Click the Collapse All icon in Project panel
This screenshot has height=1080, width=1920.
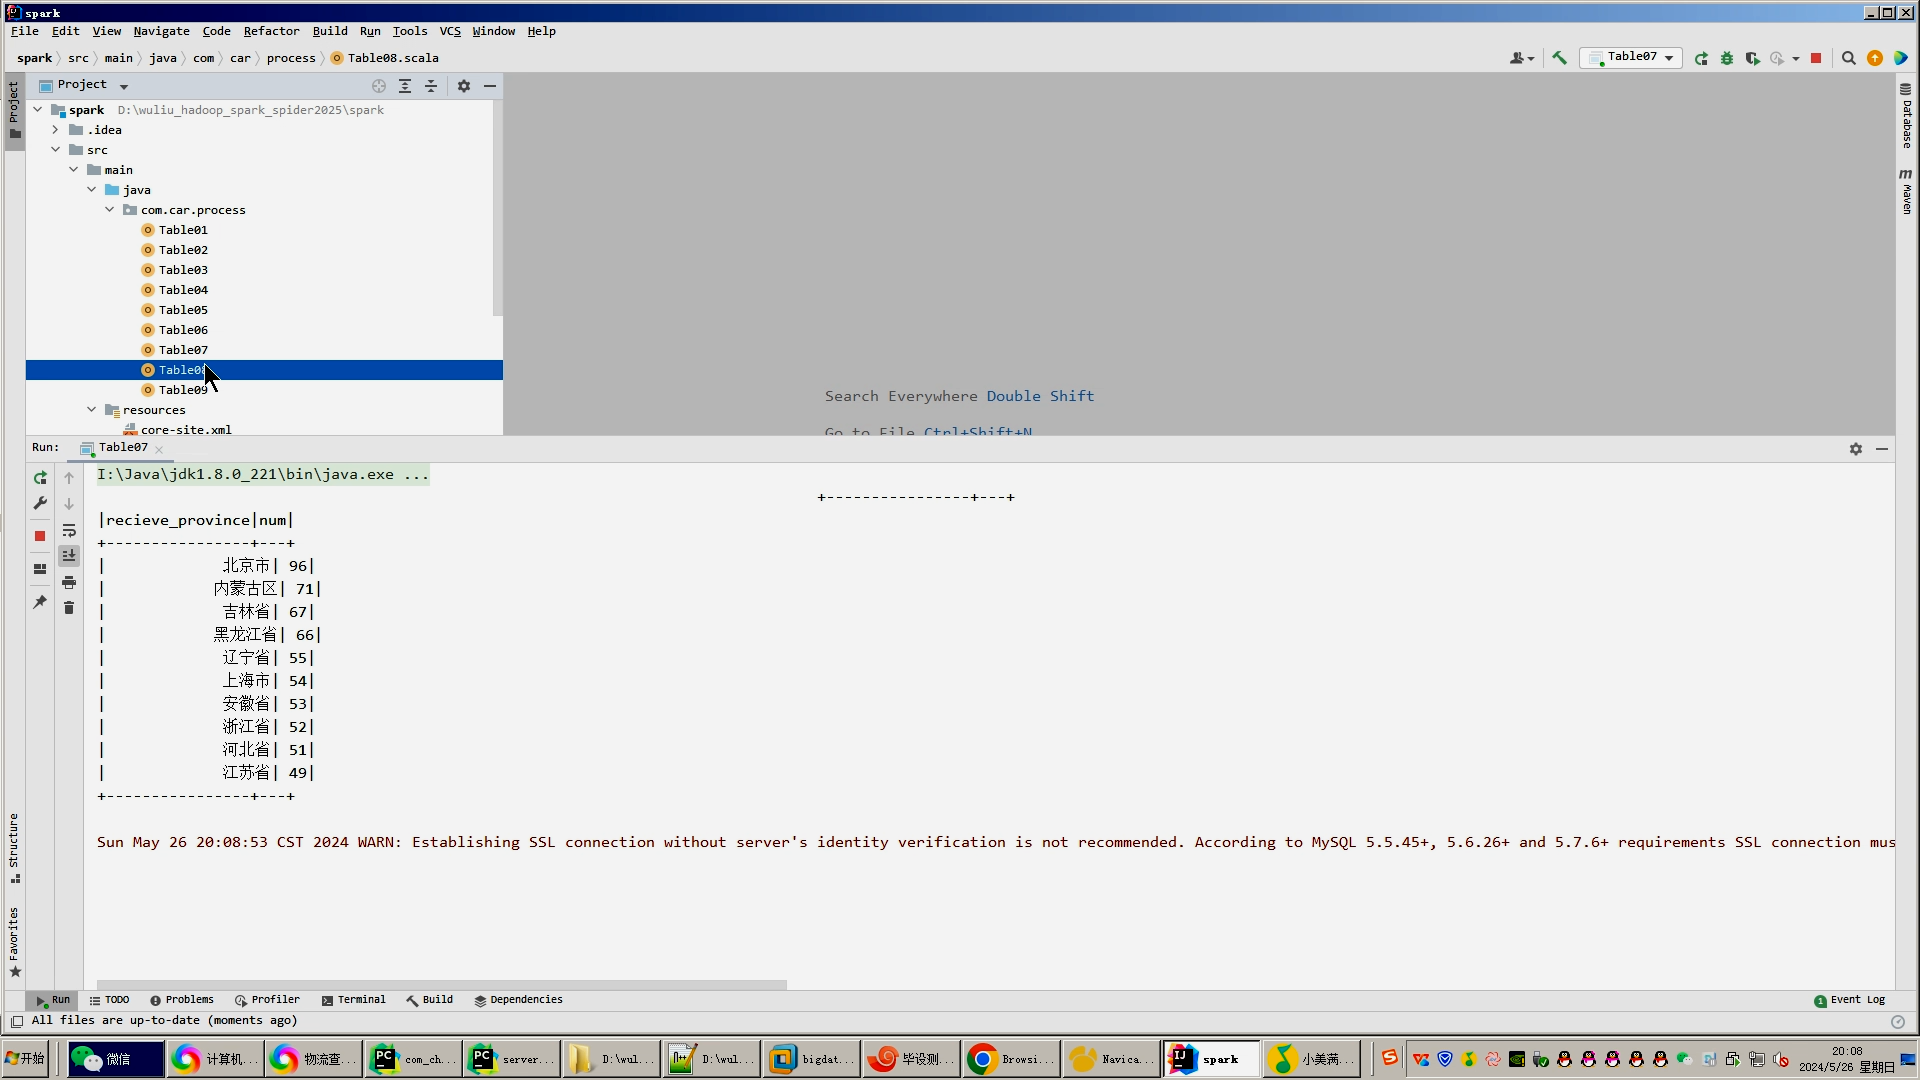pyautogui.click(x=431, y=84)
